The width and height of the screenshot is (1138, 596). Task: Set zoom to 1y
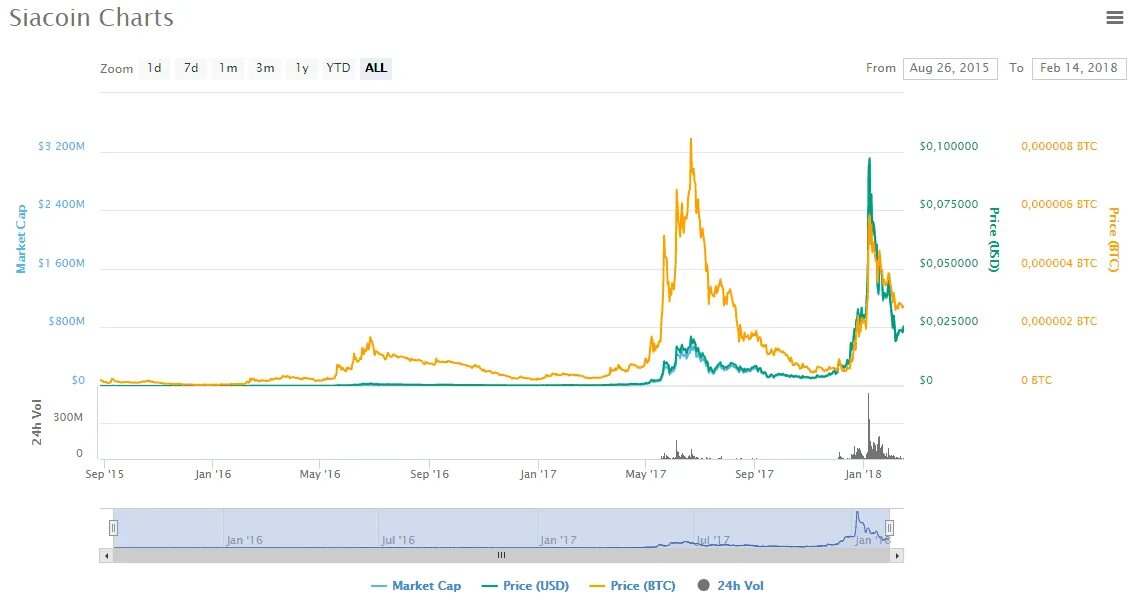click(302, 68)
